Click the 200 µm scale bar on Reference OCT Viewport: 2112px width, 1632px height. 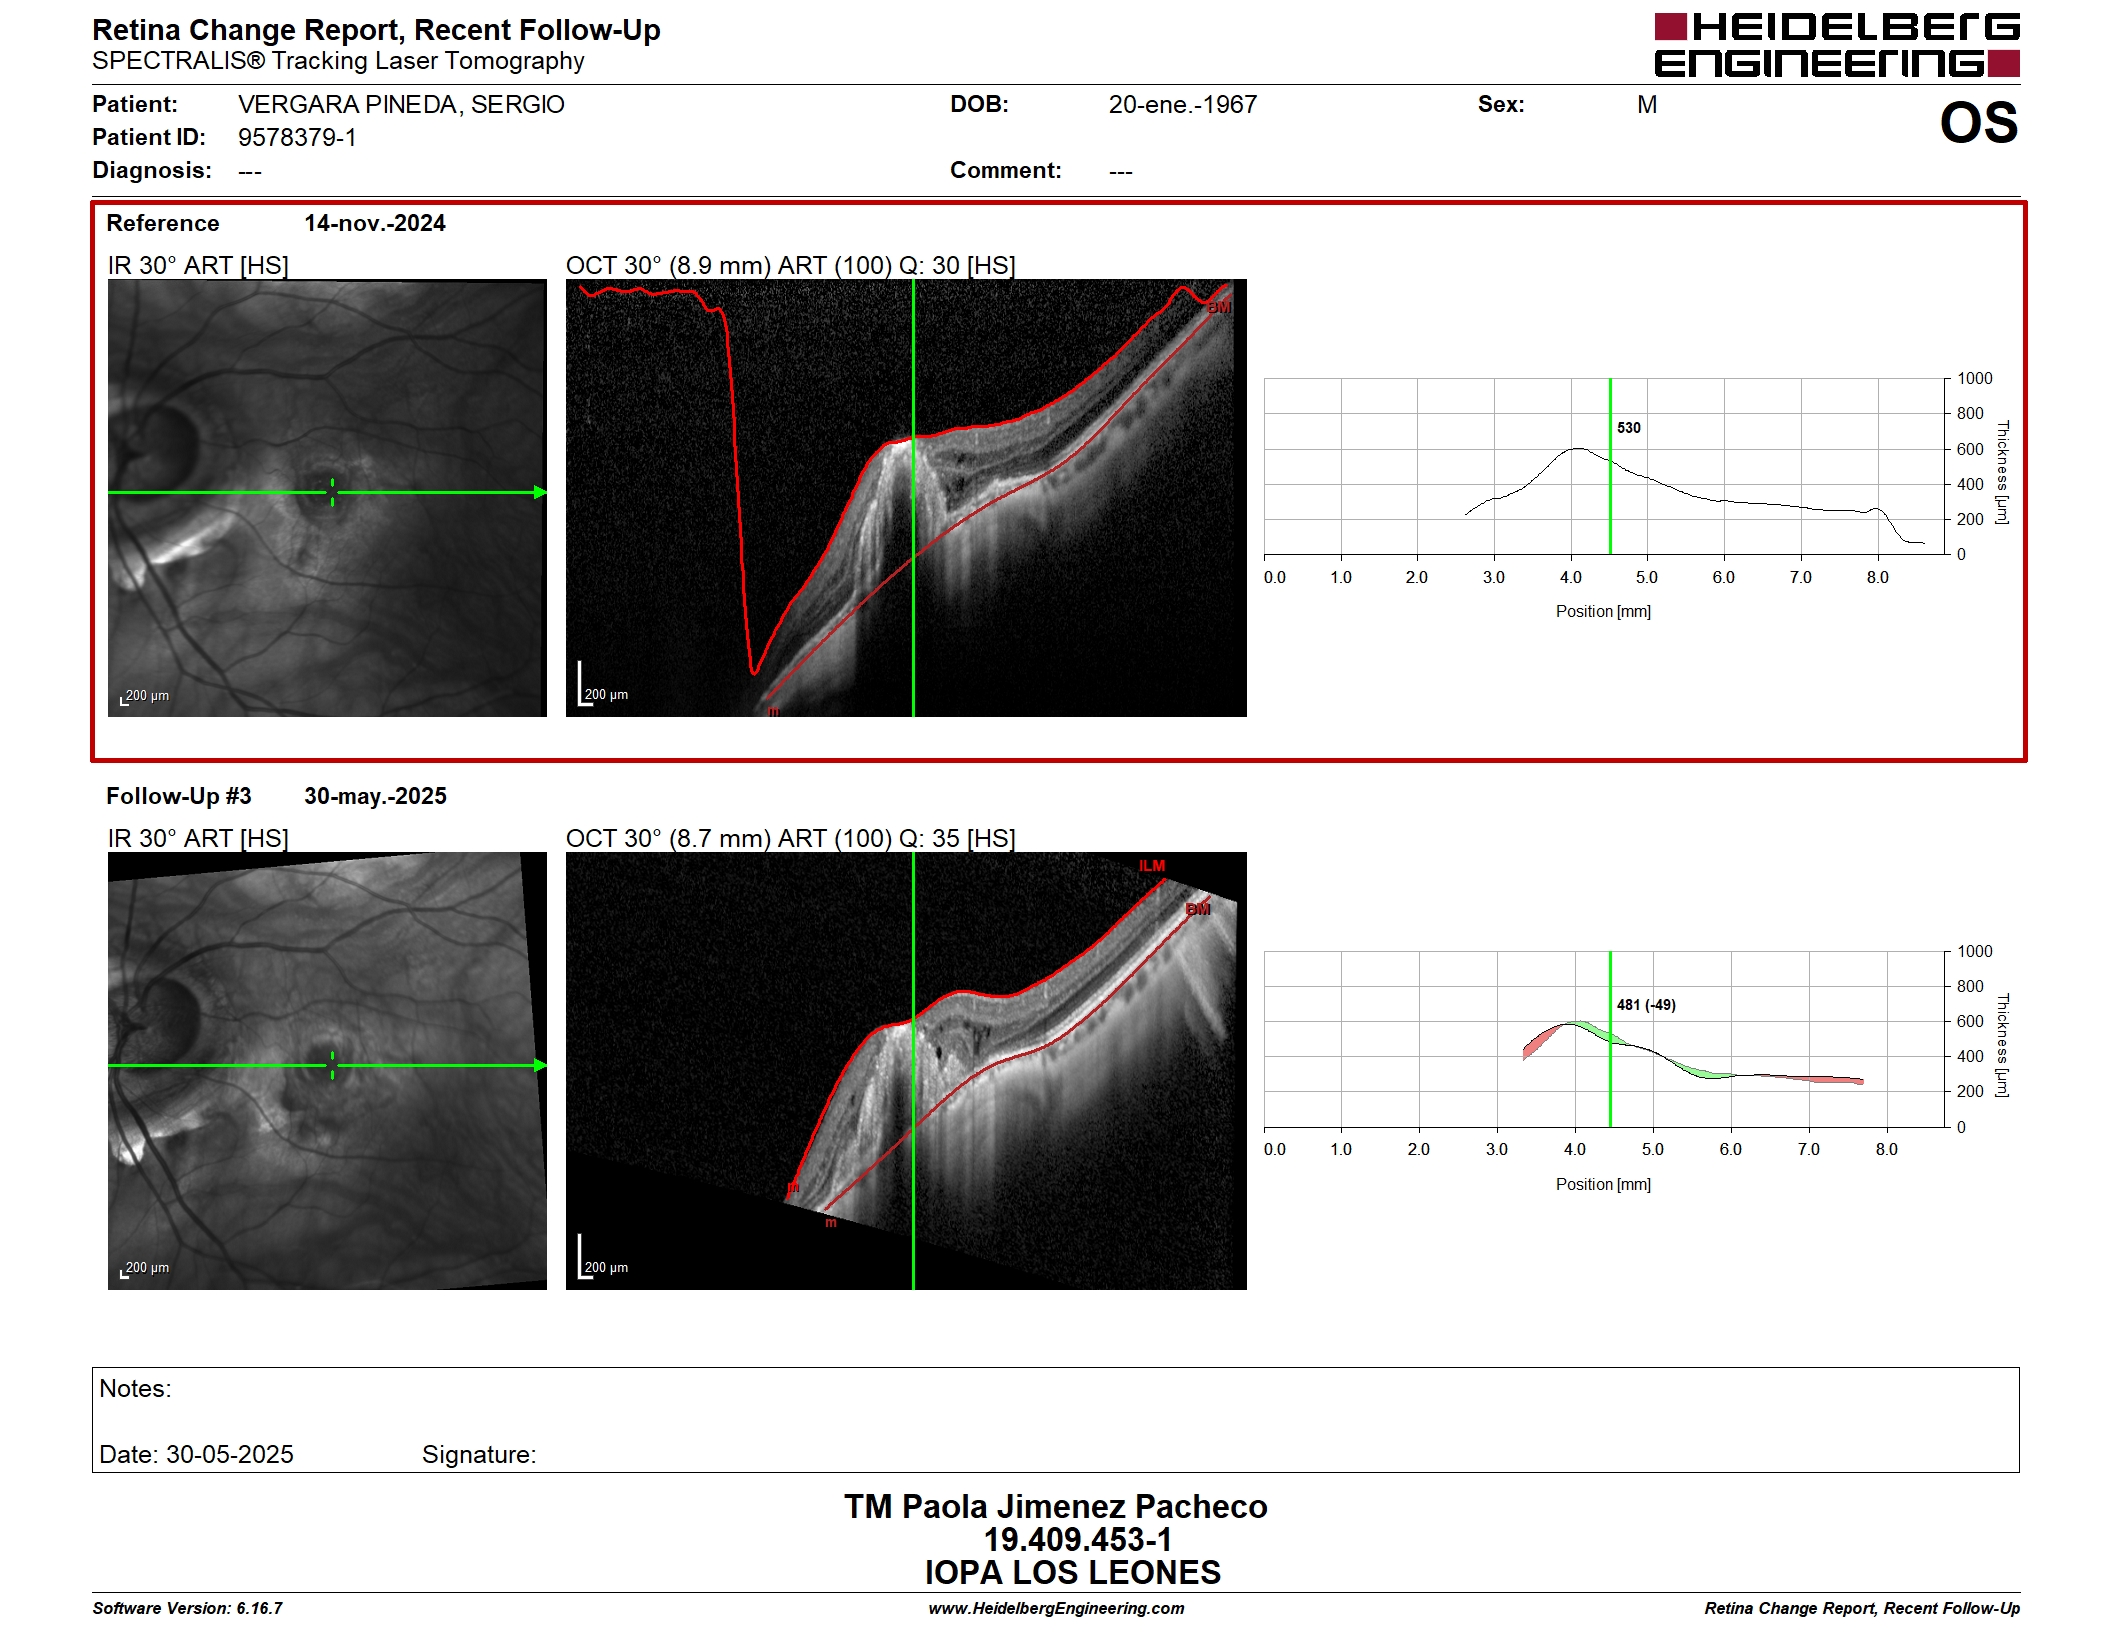click(603, 685)
